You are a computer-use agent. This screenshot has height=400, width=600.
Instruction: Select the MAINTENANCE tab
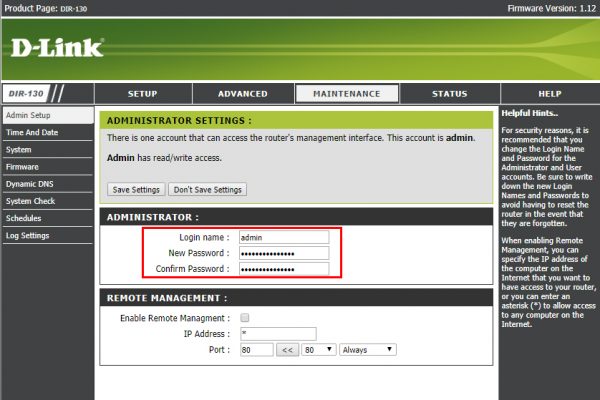pyautogui.click(x=347, y=94)
